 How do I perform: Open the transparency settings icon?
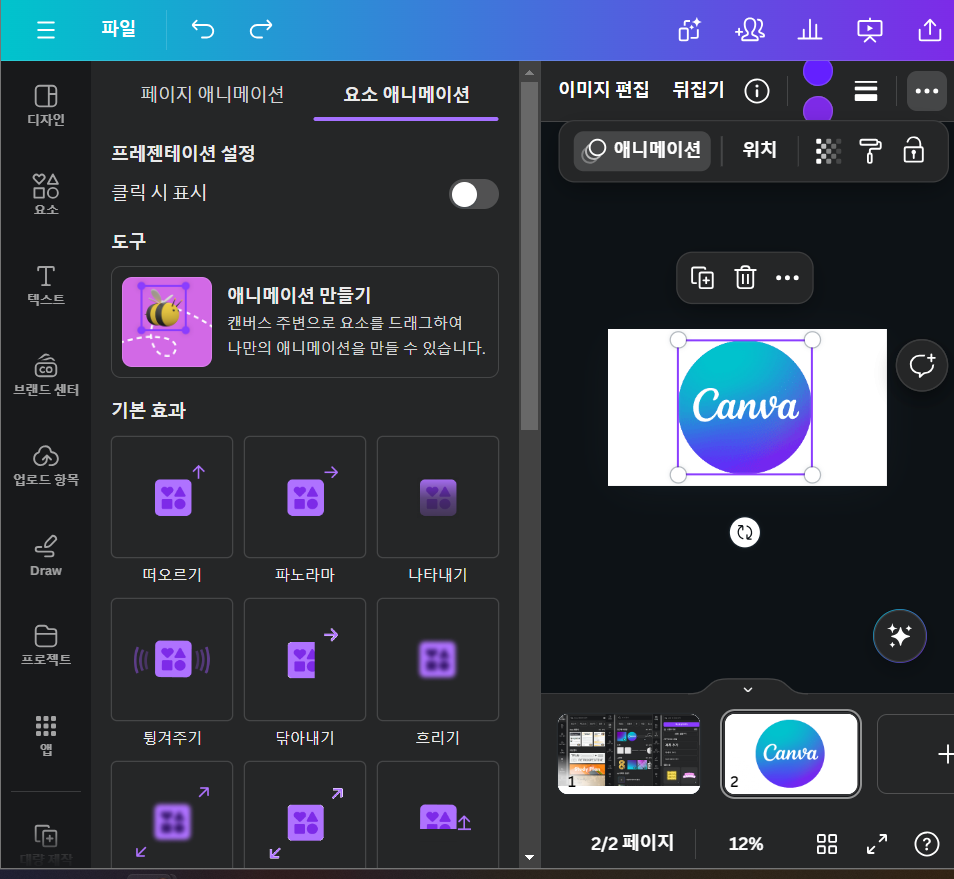[828, 151]
